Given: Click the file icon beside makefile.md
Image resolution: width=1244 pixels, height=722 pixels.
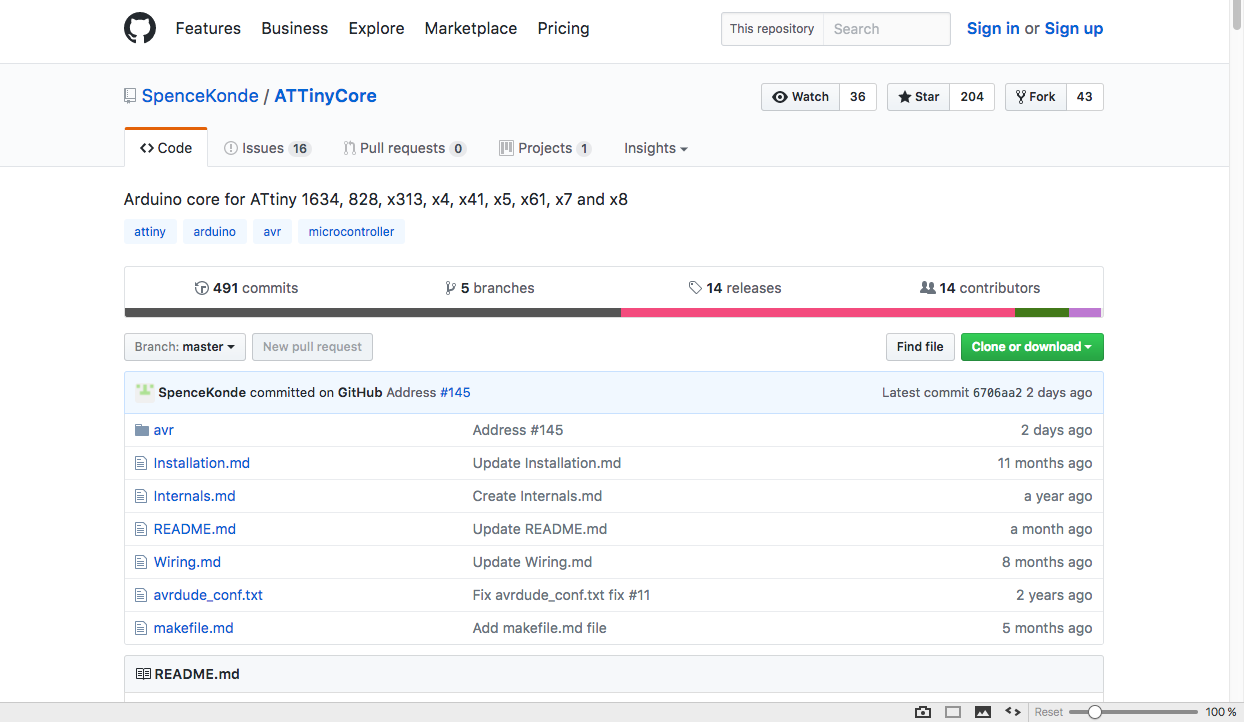Looking at the screenshot, I should pyautogui.click(x=141, y=628).
